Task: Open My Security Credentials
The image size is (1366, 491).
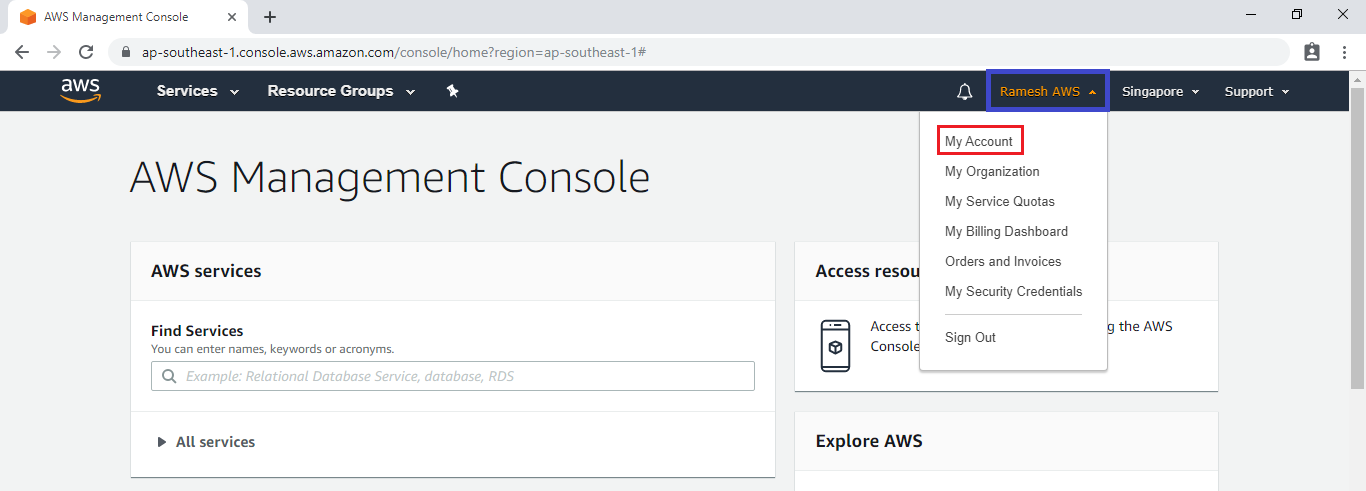Action: pos(1013,291)
